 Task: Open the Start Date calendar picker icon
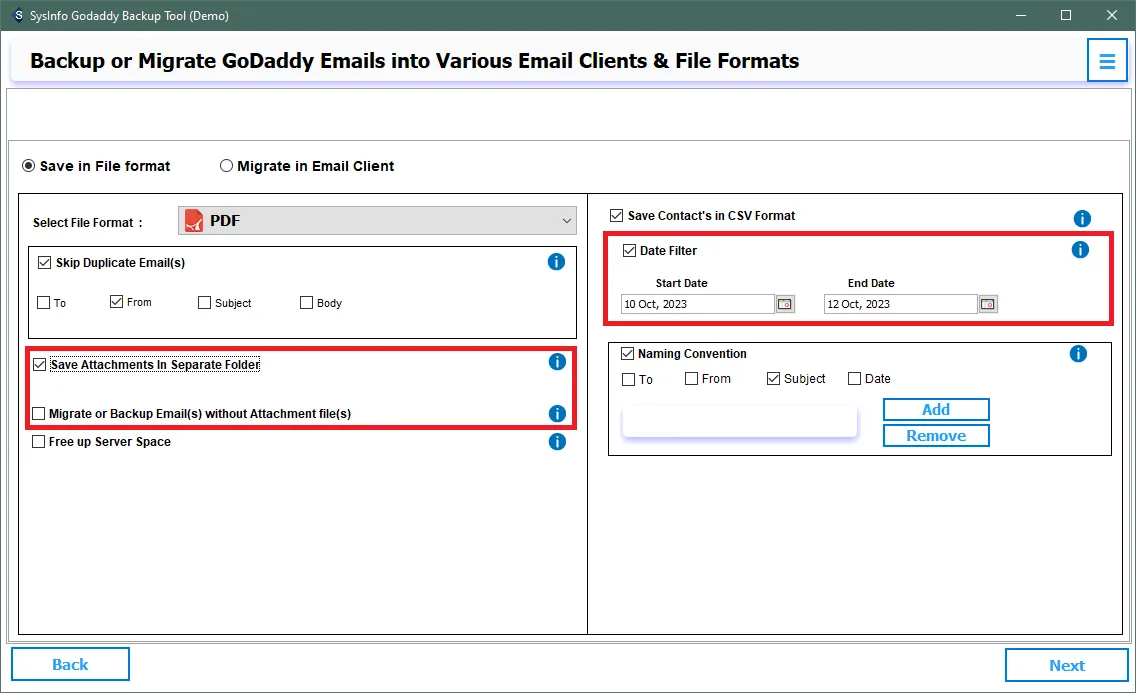tap(785, 304)
